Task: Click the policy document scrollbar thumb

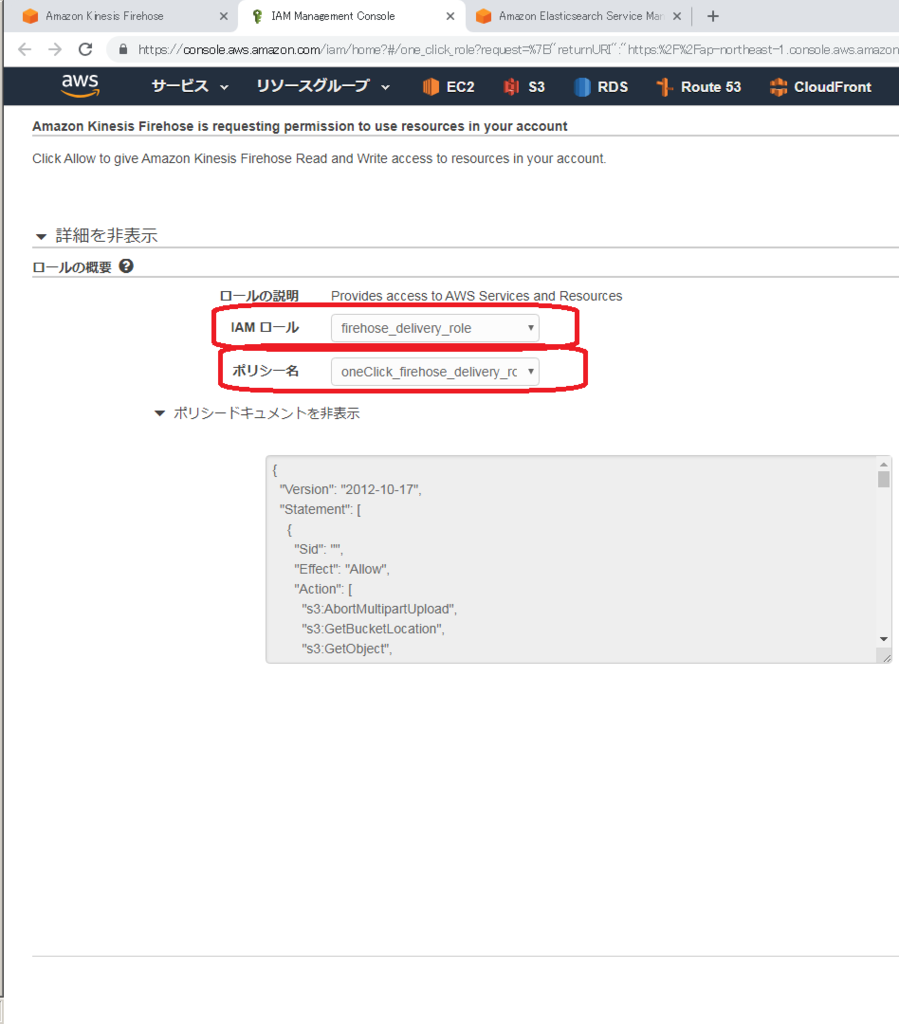Action: [x=883, y=479]
